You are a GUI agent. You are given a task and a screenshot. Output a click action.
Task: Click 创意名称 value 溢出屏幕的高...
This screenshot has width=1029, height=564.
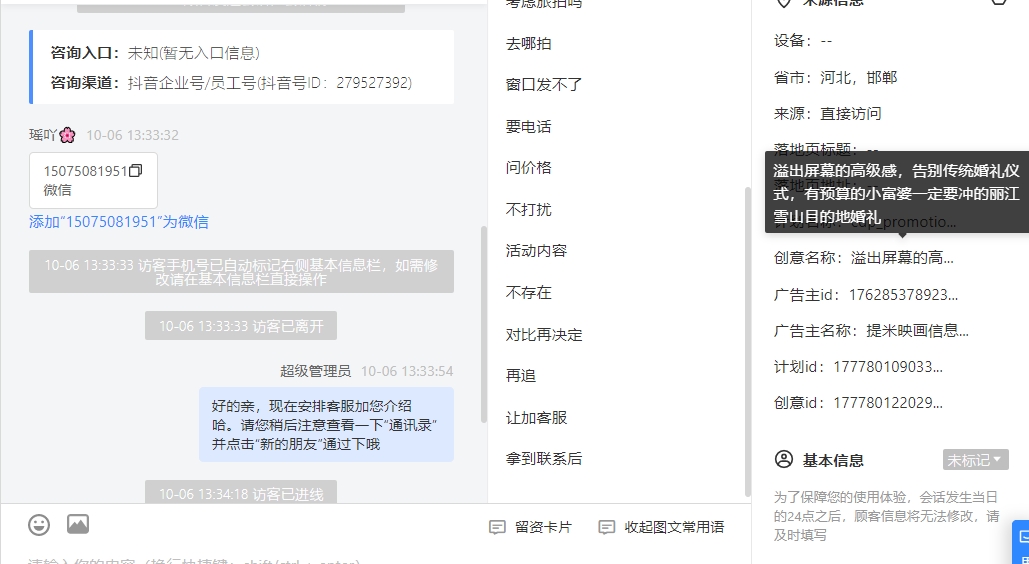(902, 258)
